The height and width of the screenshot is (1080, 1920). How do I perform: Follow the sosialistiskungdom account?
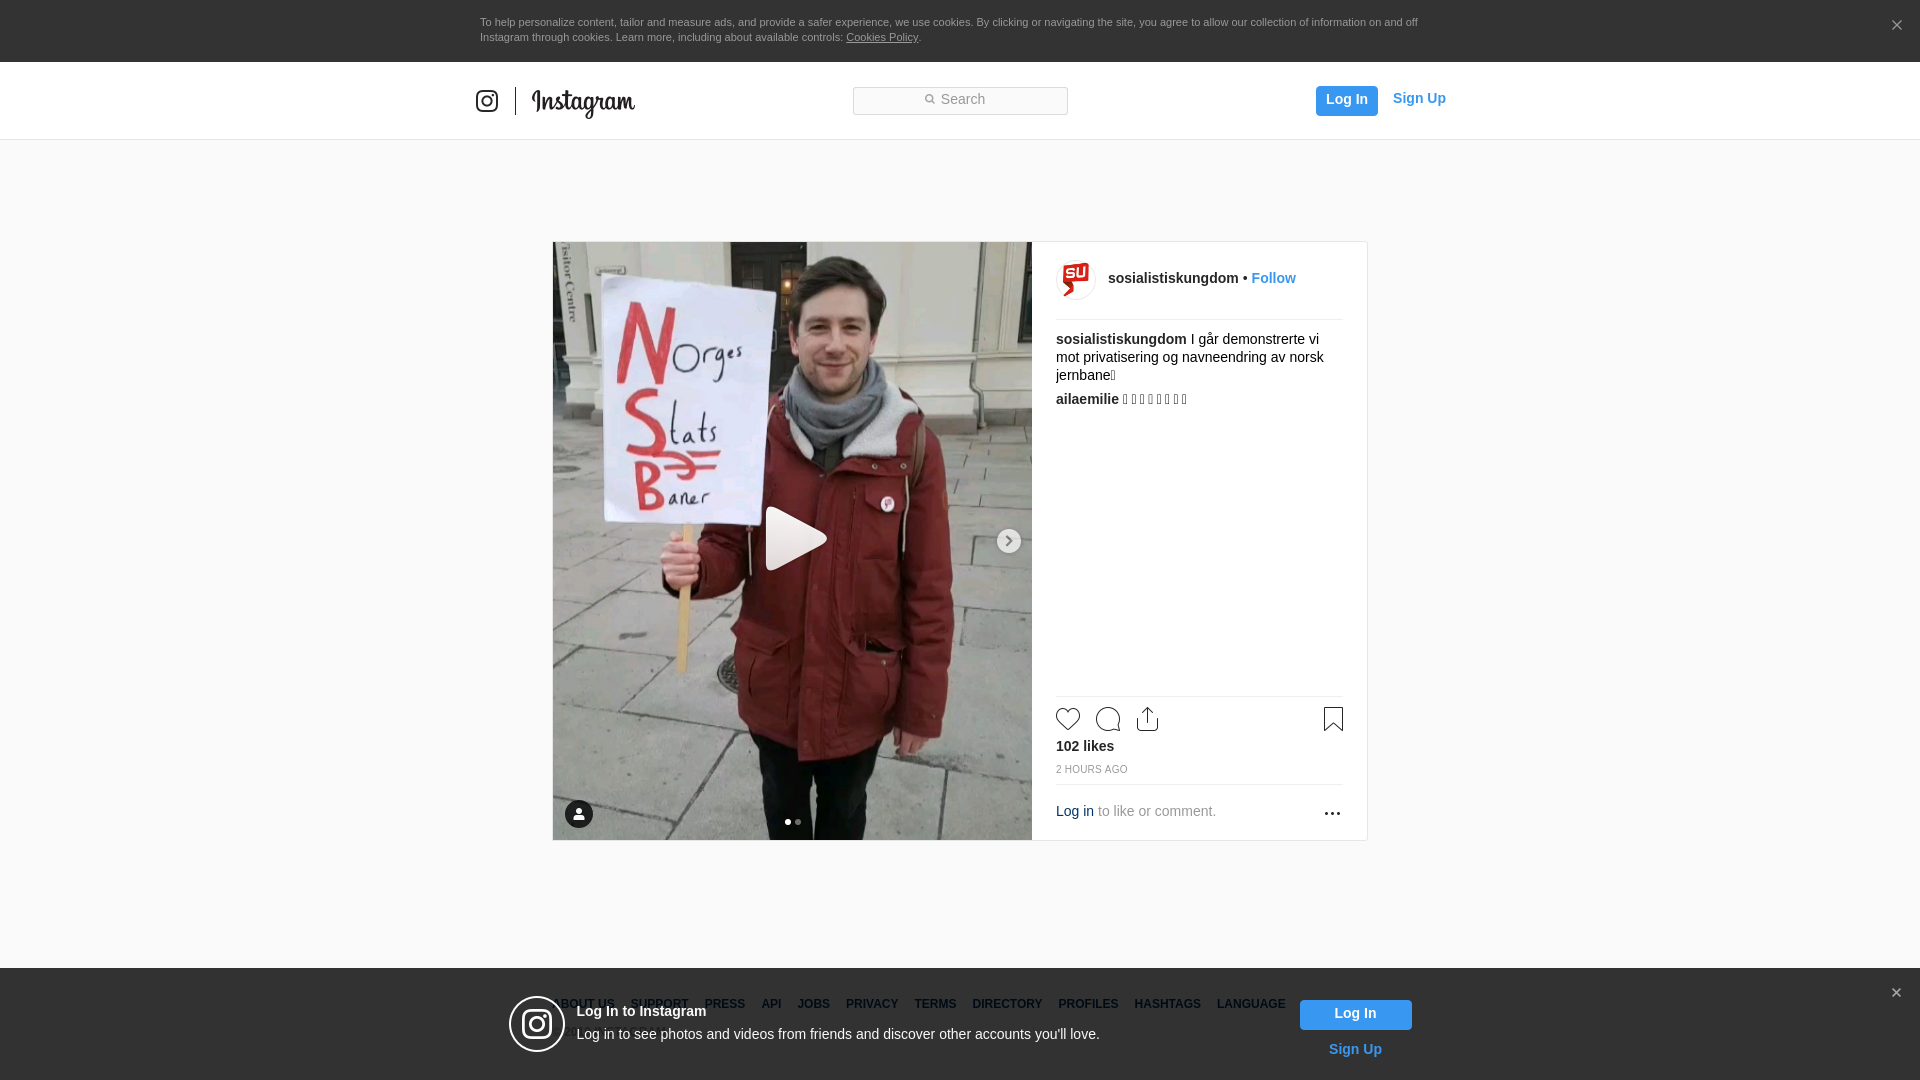click(x=1273, y=278)
